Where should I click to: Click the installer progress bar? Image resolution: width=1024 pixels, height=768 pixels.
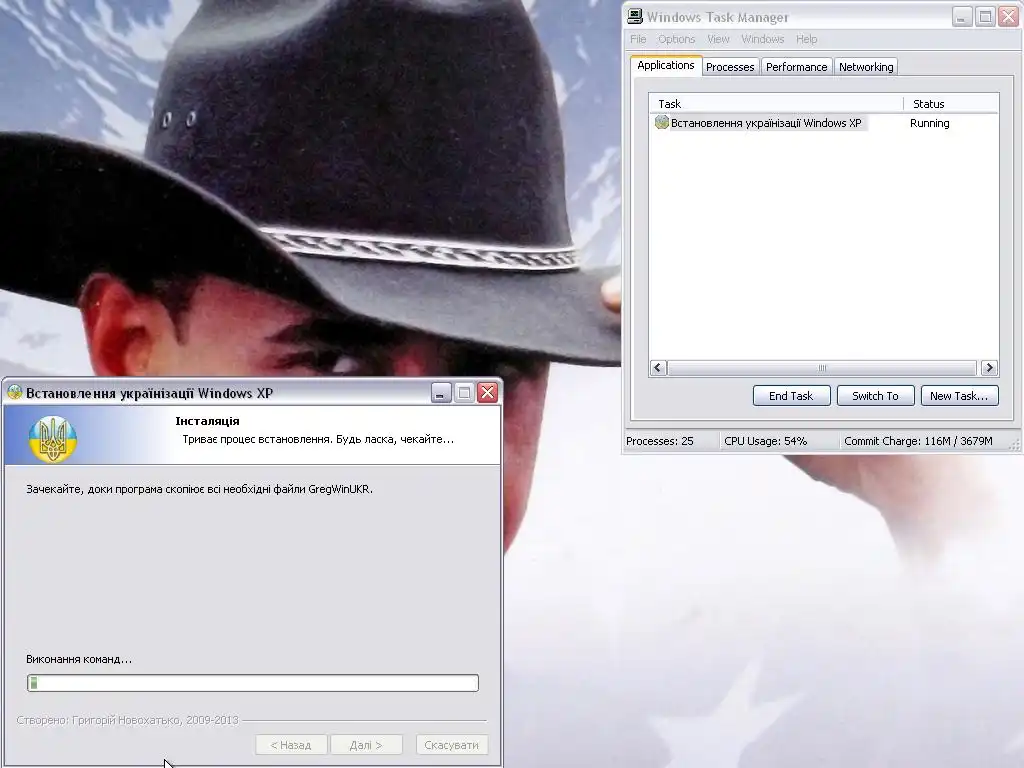point(253,683)
